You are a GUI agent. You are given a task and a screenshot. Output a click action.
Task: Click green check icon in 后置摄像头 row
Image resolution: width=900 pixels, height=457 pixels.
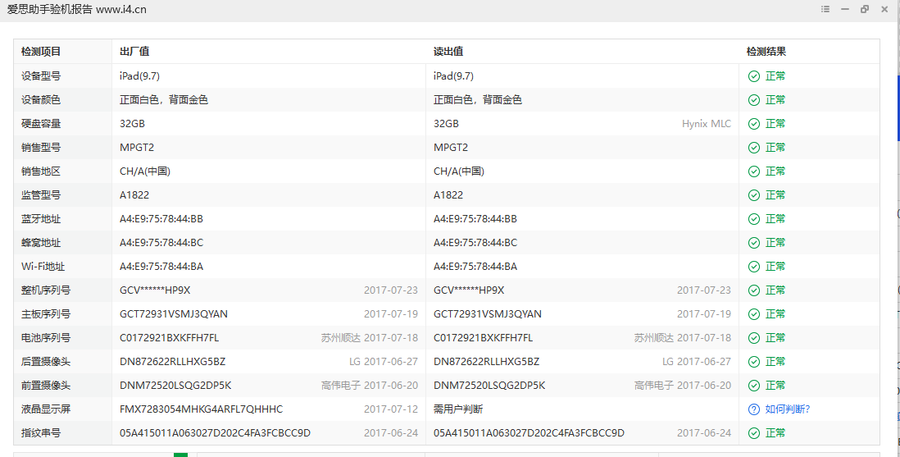click(754, 362)
